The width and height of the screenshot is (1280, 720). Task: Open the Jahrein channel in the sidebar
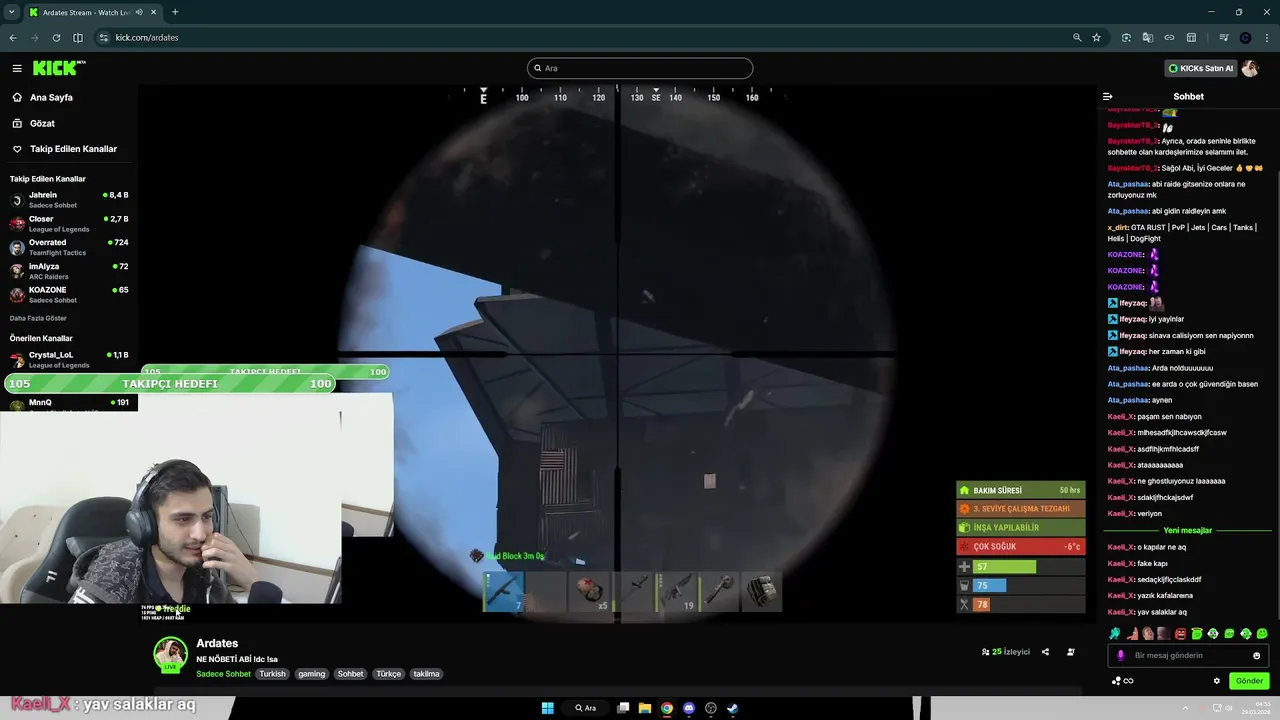click(69, 200)
